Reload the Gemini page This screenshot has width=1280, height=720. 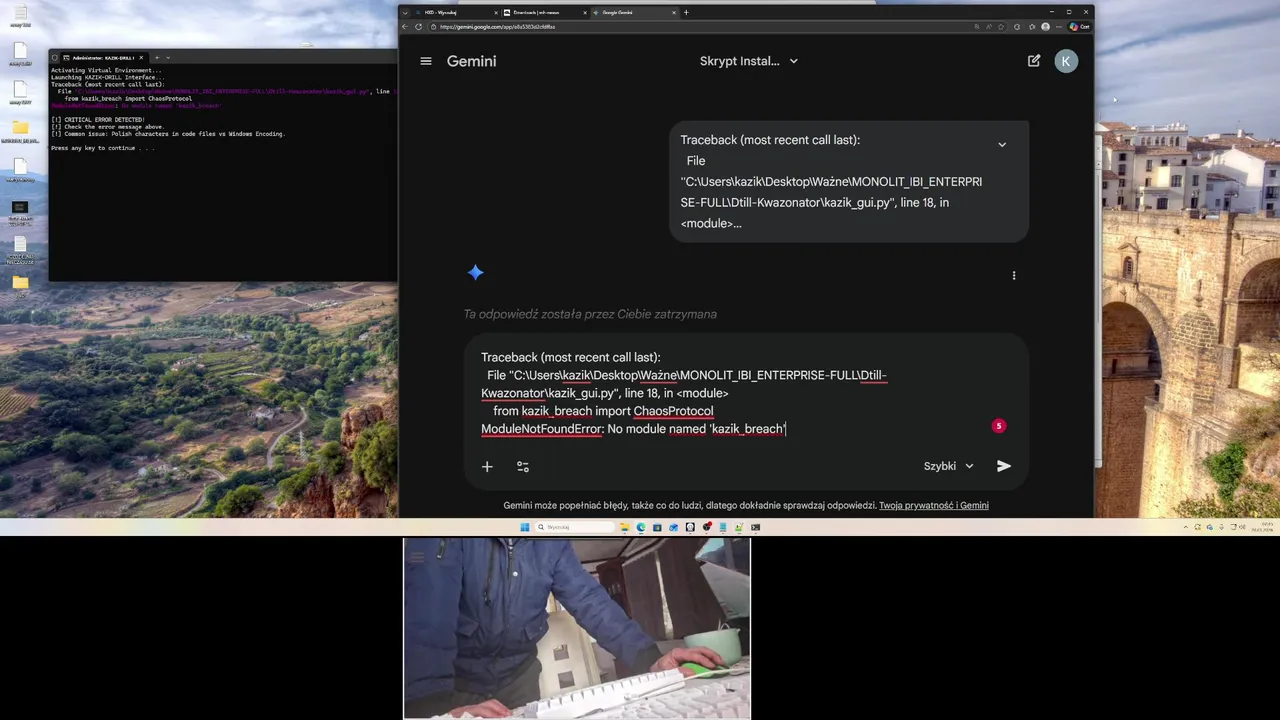coord(418,27)
